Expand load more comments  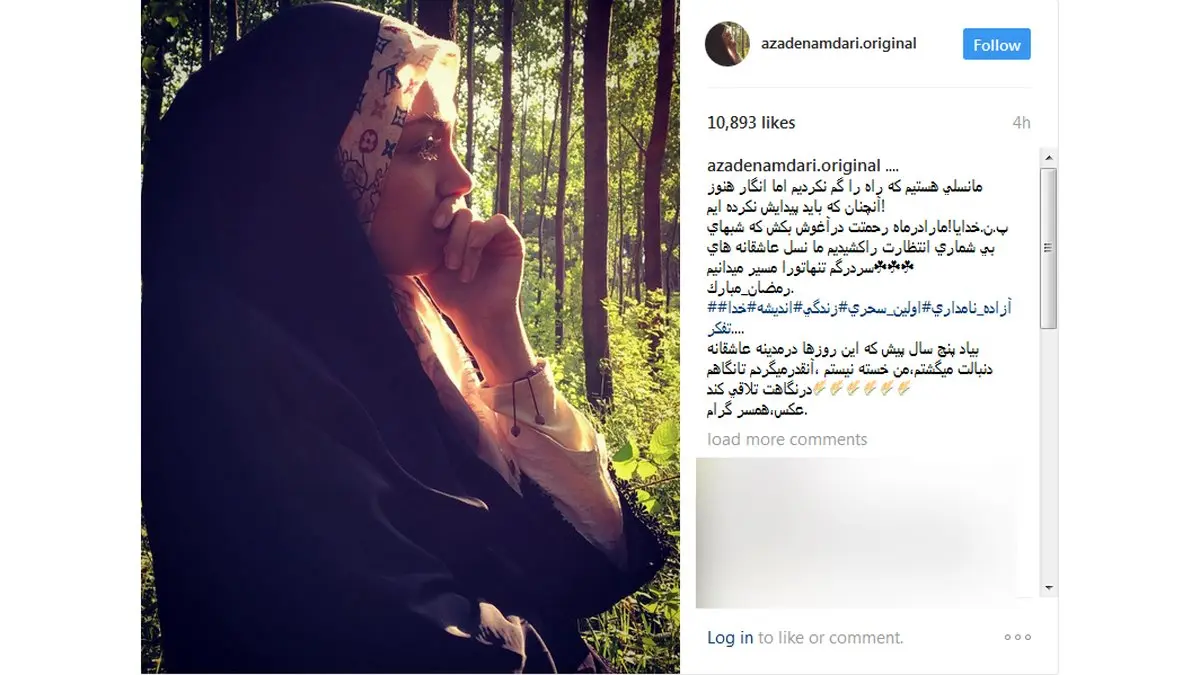click(x=787, y=440)
